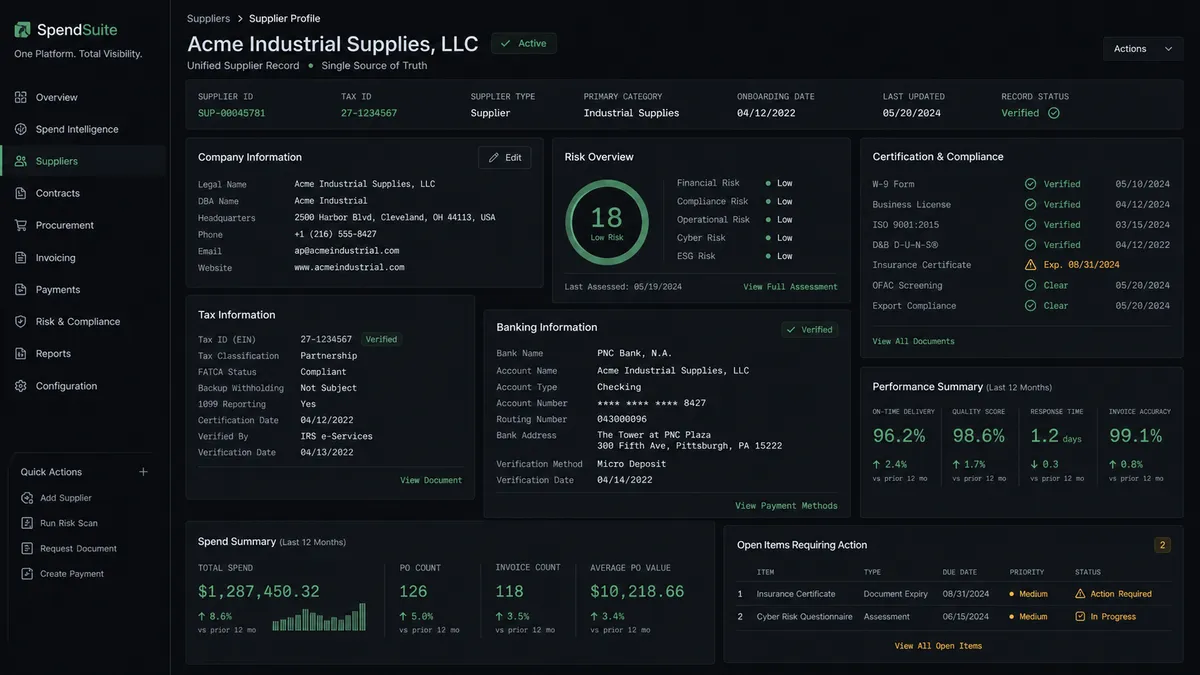Click the Export Compliance clear check icon
1200x675 pixels.
(x=1030, y=306)
